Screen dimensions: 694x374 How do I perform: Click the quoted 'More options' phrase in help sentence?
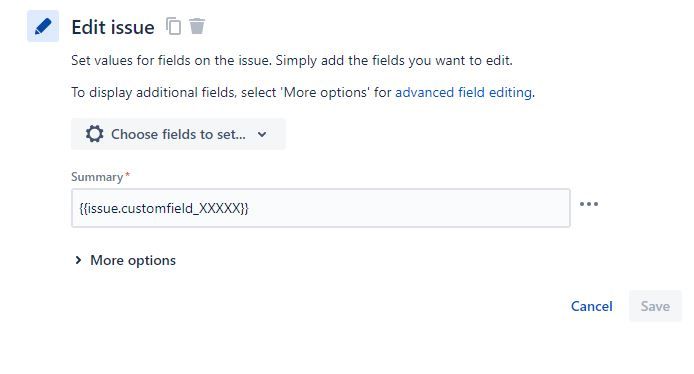click(x=325, y=92)
